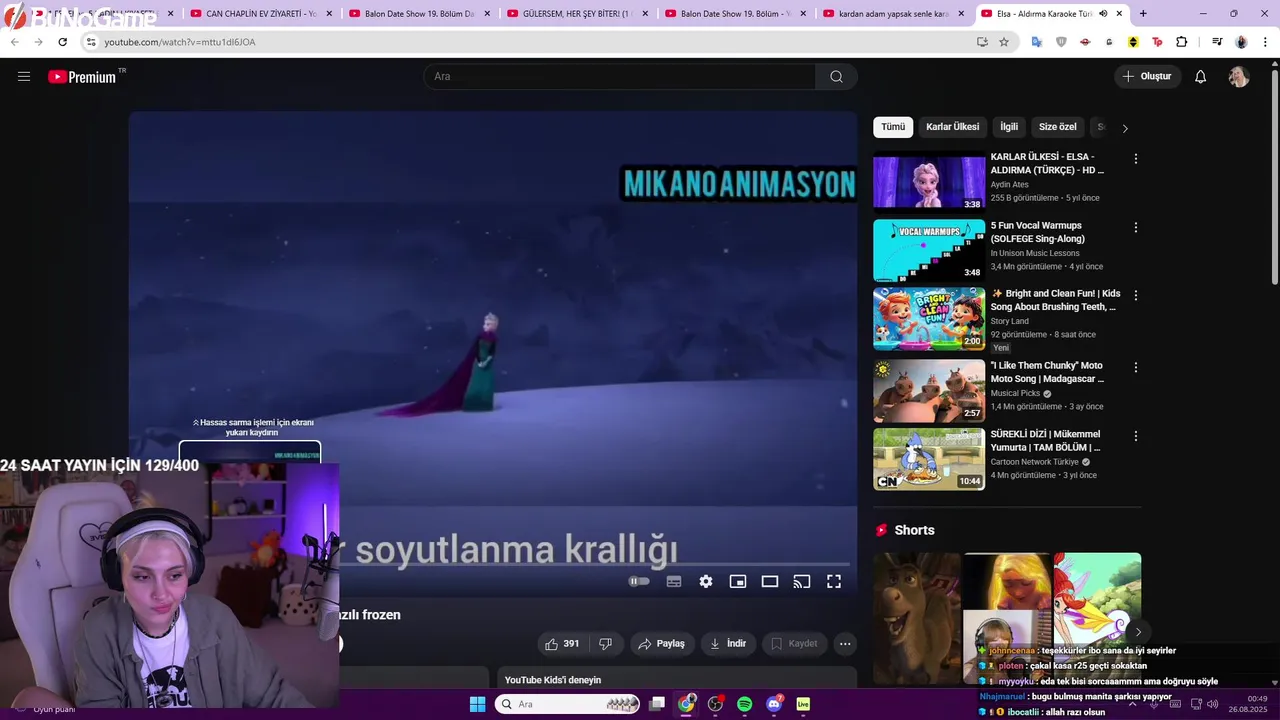Open options menu for KARLAR ÜLKESİ ELSA video

1135,159
